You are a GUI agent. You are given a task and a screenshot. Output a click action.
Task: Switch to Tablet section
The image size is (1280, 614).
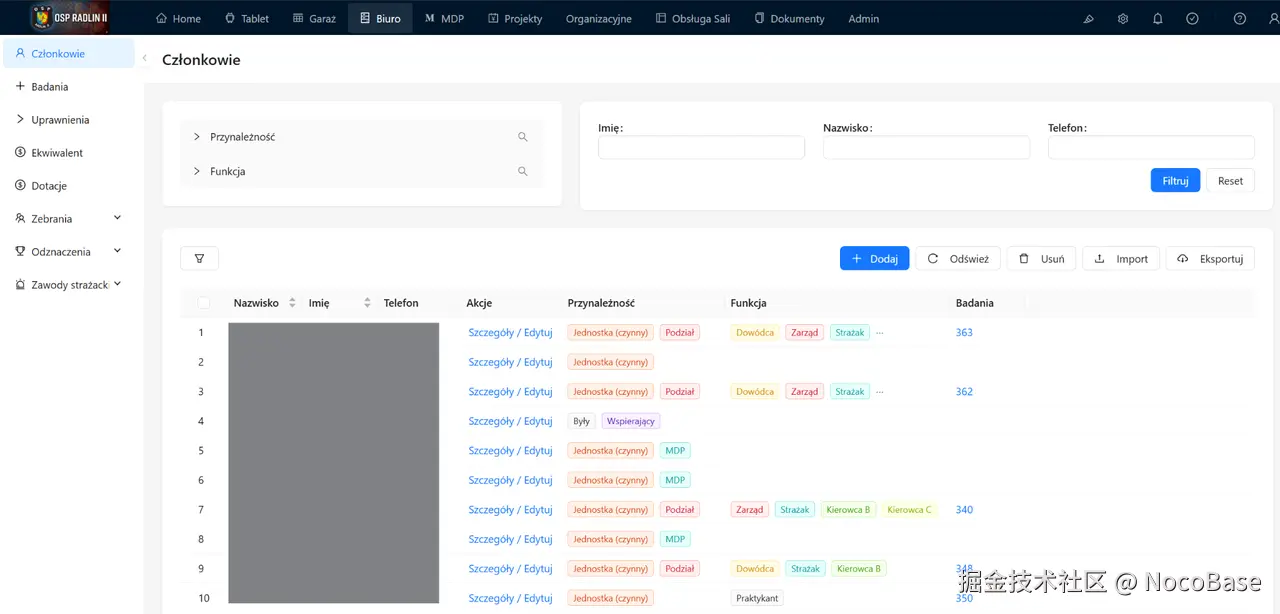(247, 18)
